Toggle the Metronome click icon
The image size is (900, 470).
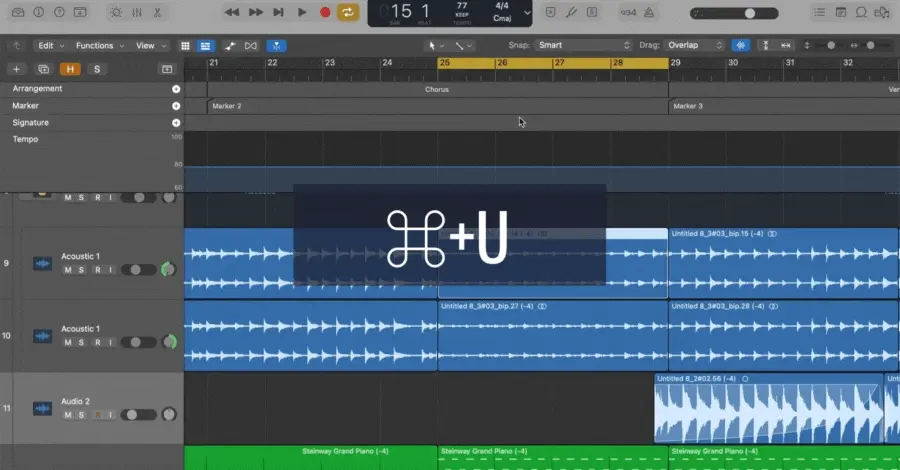[649, 12]
